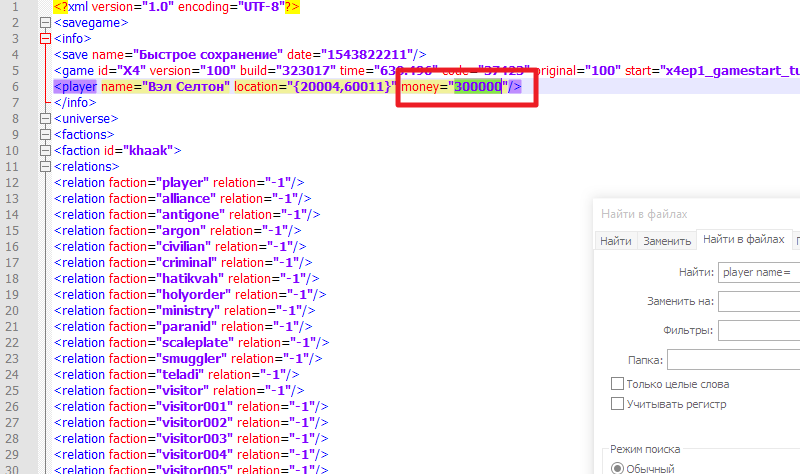Click line number 6 in the margin

pyautogui.click(x=15, y=87)
